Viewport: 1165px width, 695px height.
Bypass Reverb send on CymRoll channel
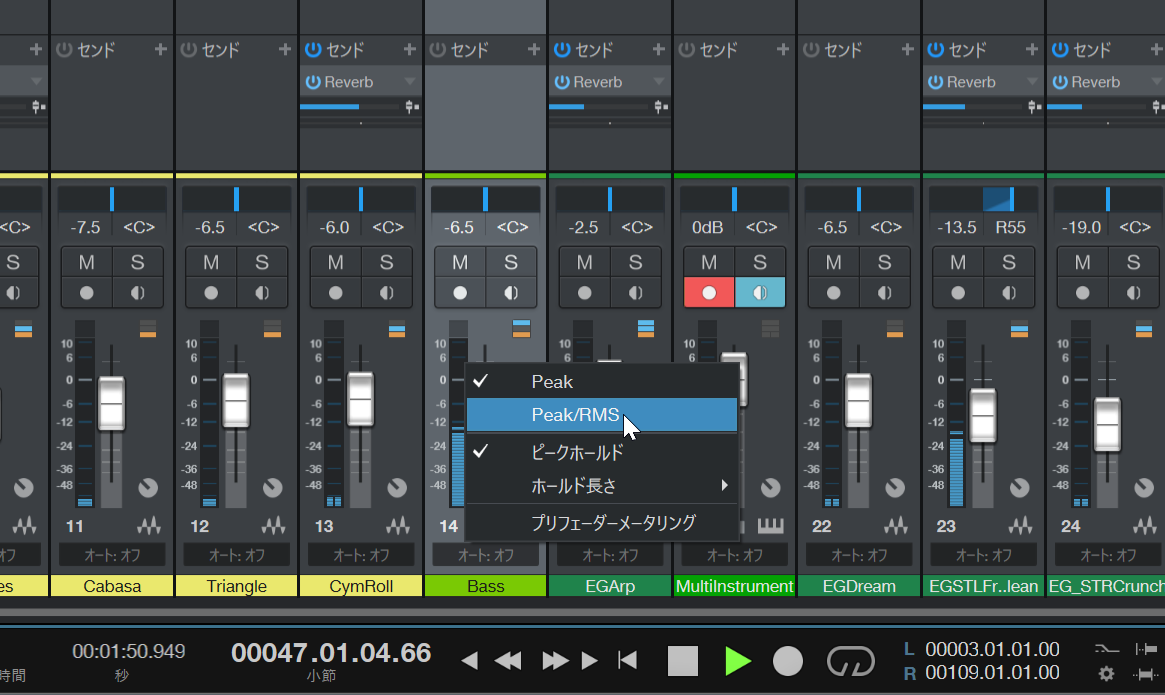[x=313, y=82]
